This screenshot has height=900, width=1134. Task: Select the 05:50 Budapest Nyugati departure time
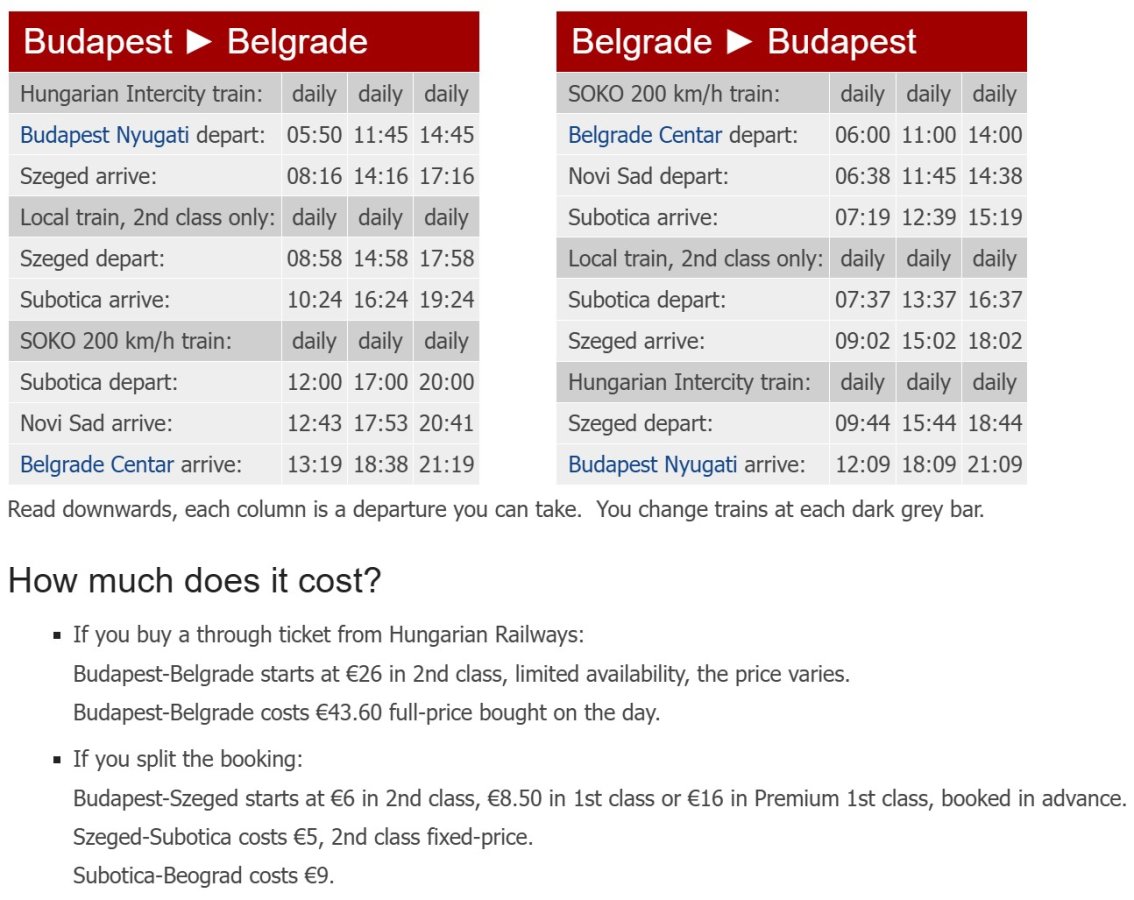point(314,135)
